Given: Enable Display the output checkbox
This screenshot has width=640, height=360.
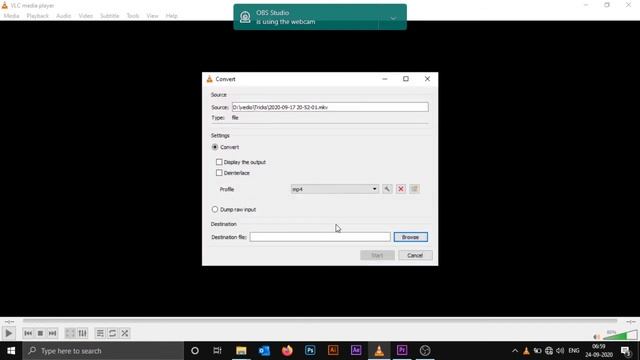Looking at the screenshot, I should tap(219, 162).
